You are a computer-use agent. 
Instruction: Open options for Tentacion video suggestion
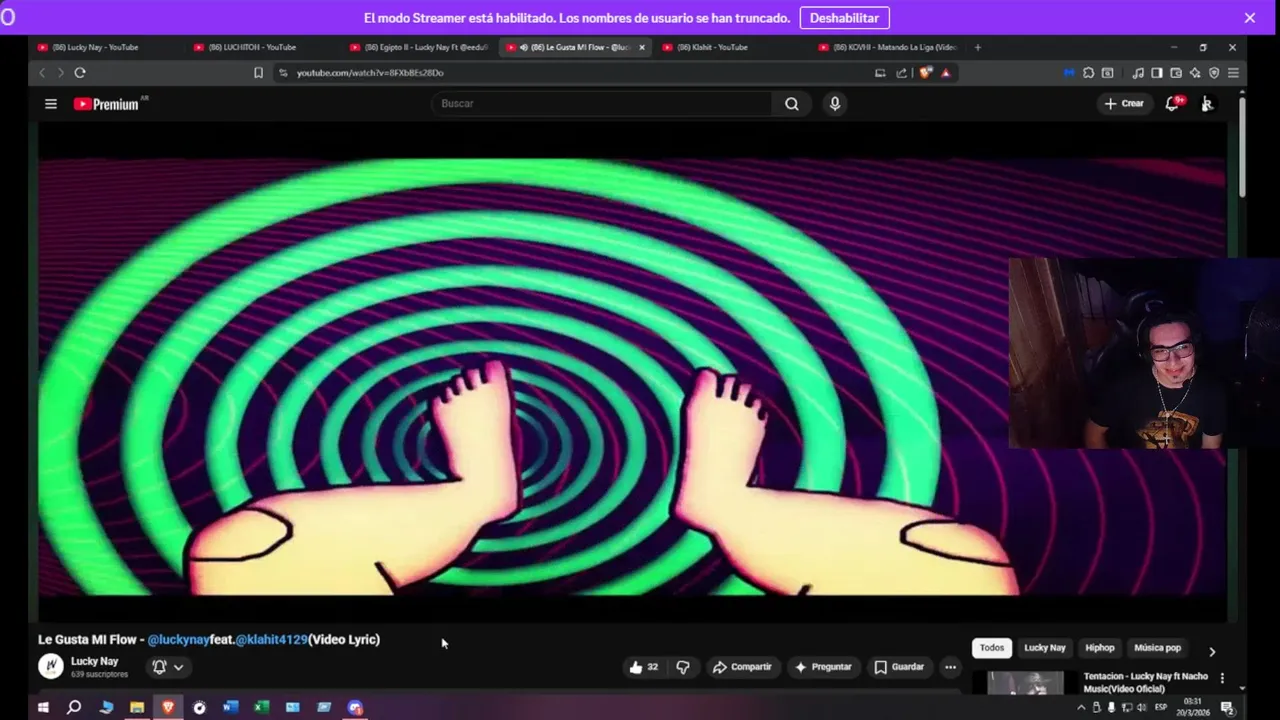(x=1222, y=678)
